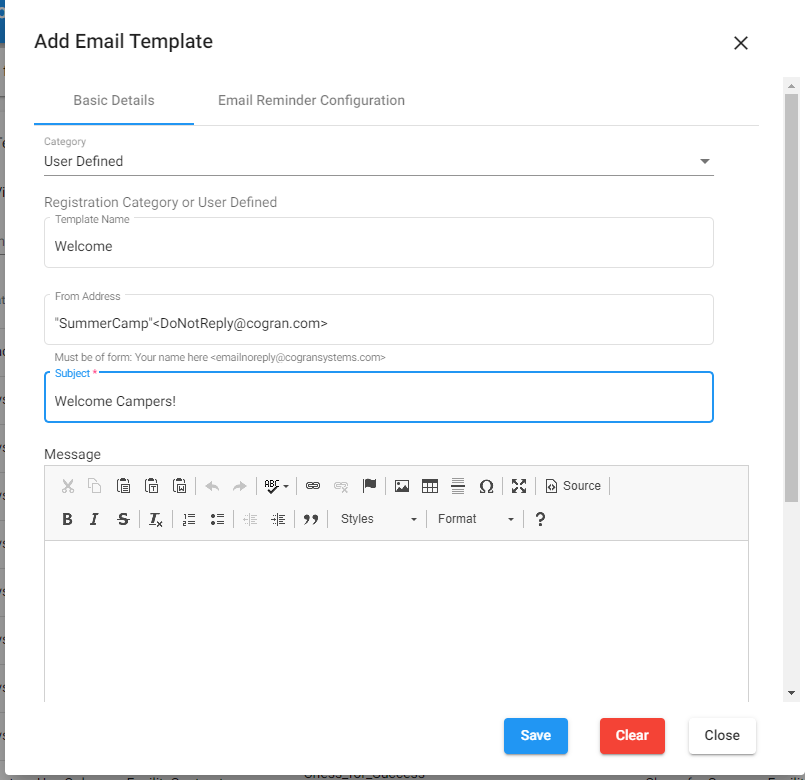This screenshot has height=780, width=805.
Task: Open the Category dropdown showing User Defined
Action: pos(379,161)
